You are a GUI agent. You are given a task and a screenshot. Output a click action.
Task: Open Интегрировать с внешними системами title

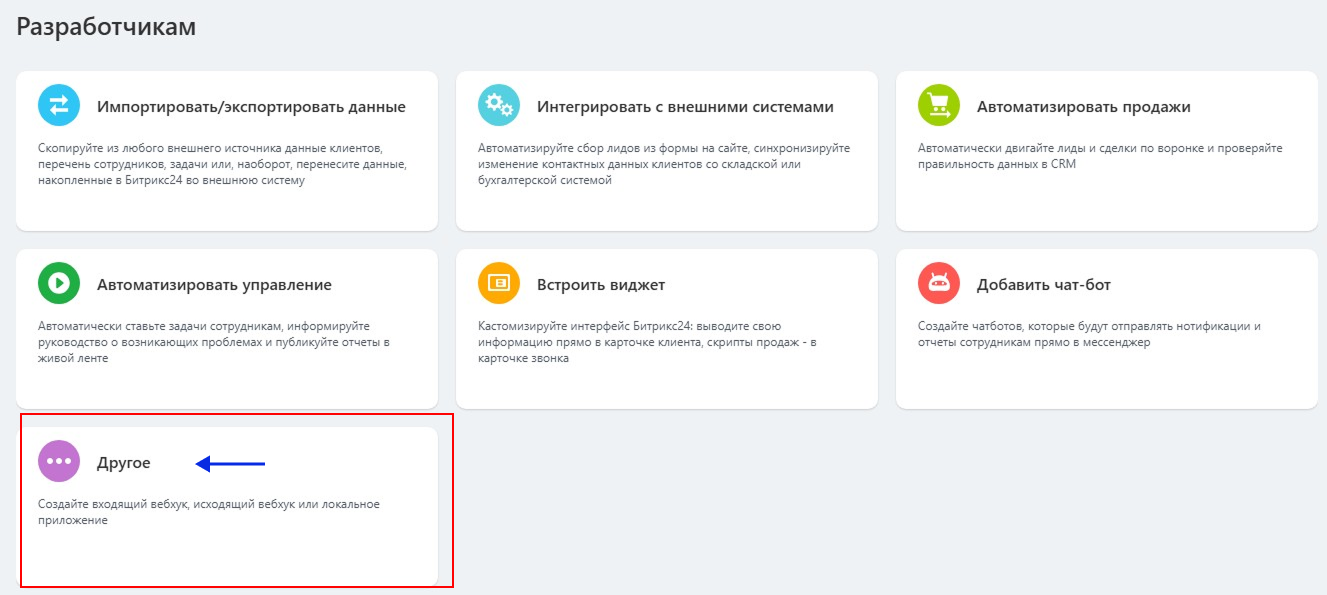[x=685, y=107]
